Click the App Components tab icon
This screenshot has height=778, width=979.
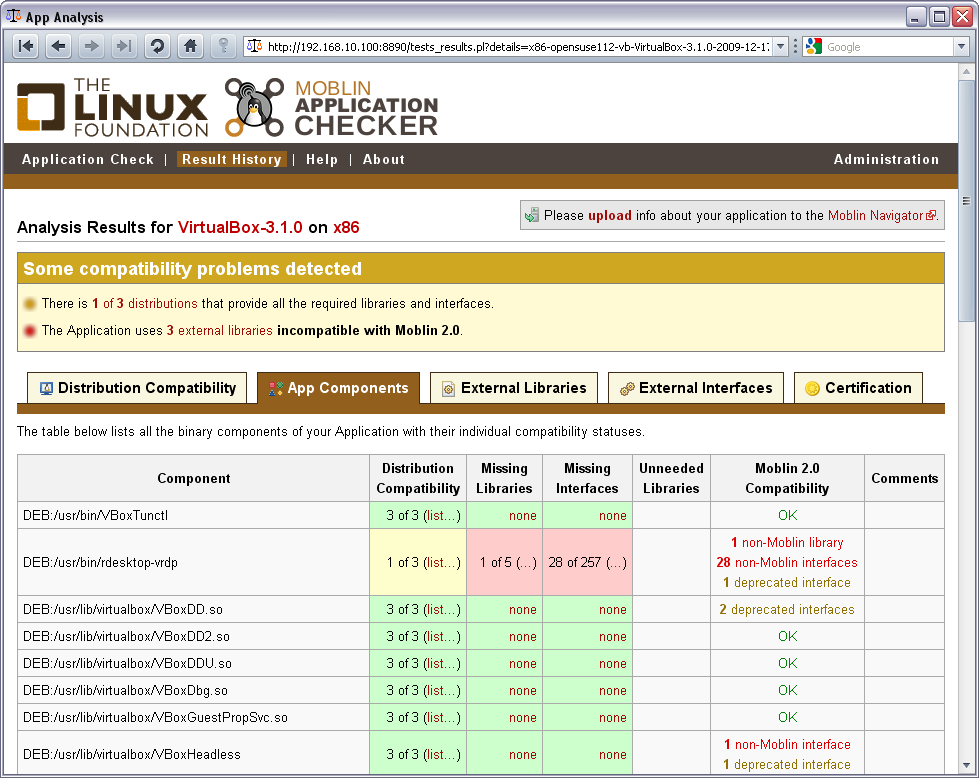click(x=275, y=388)
